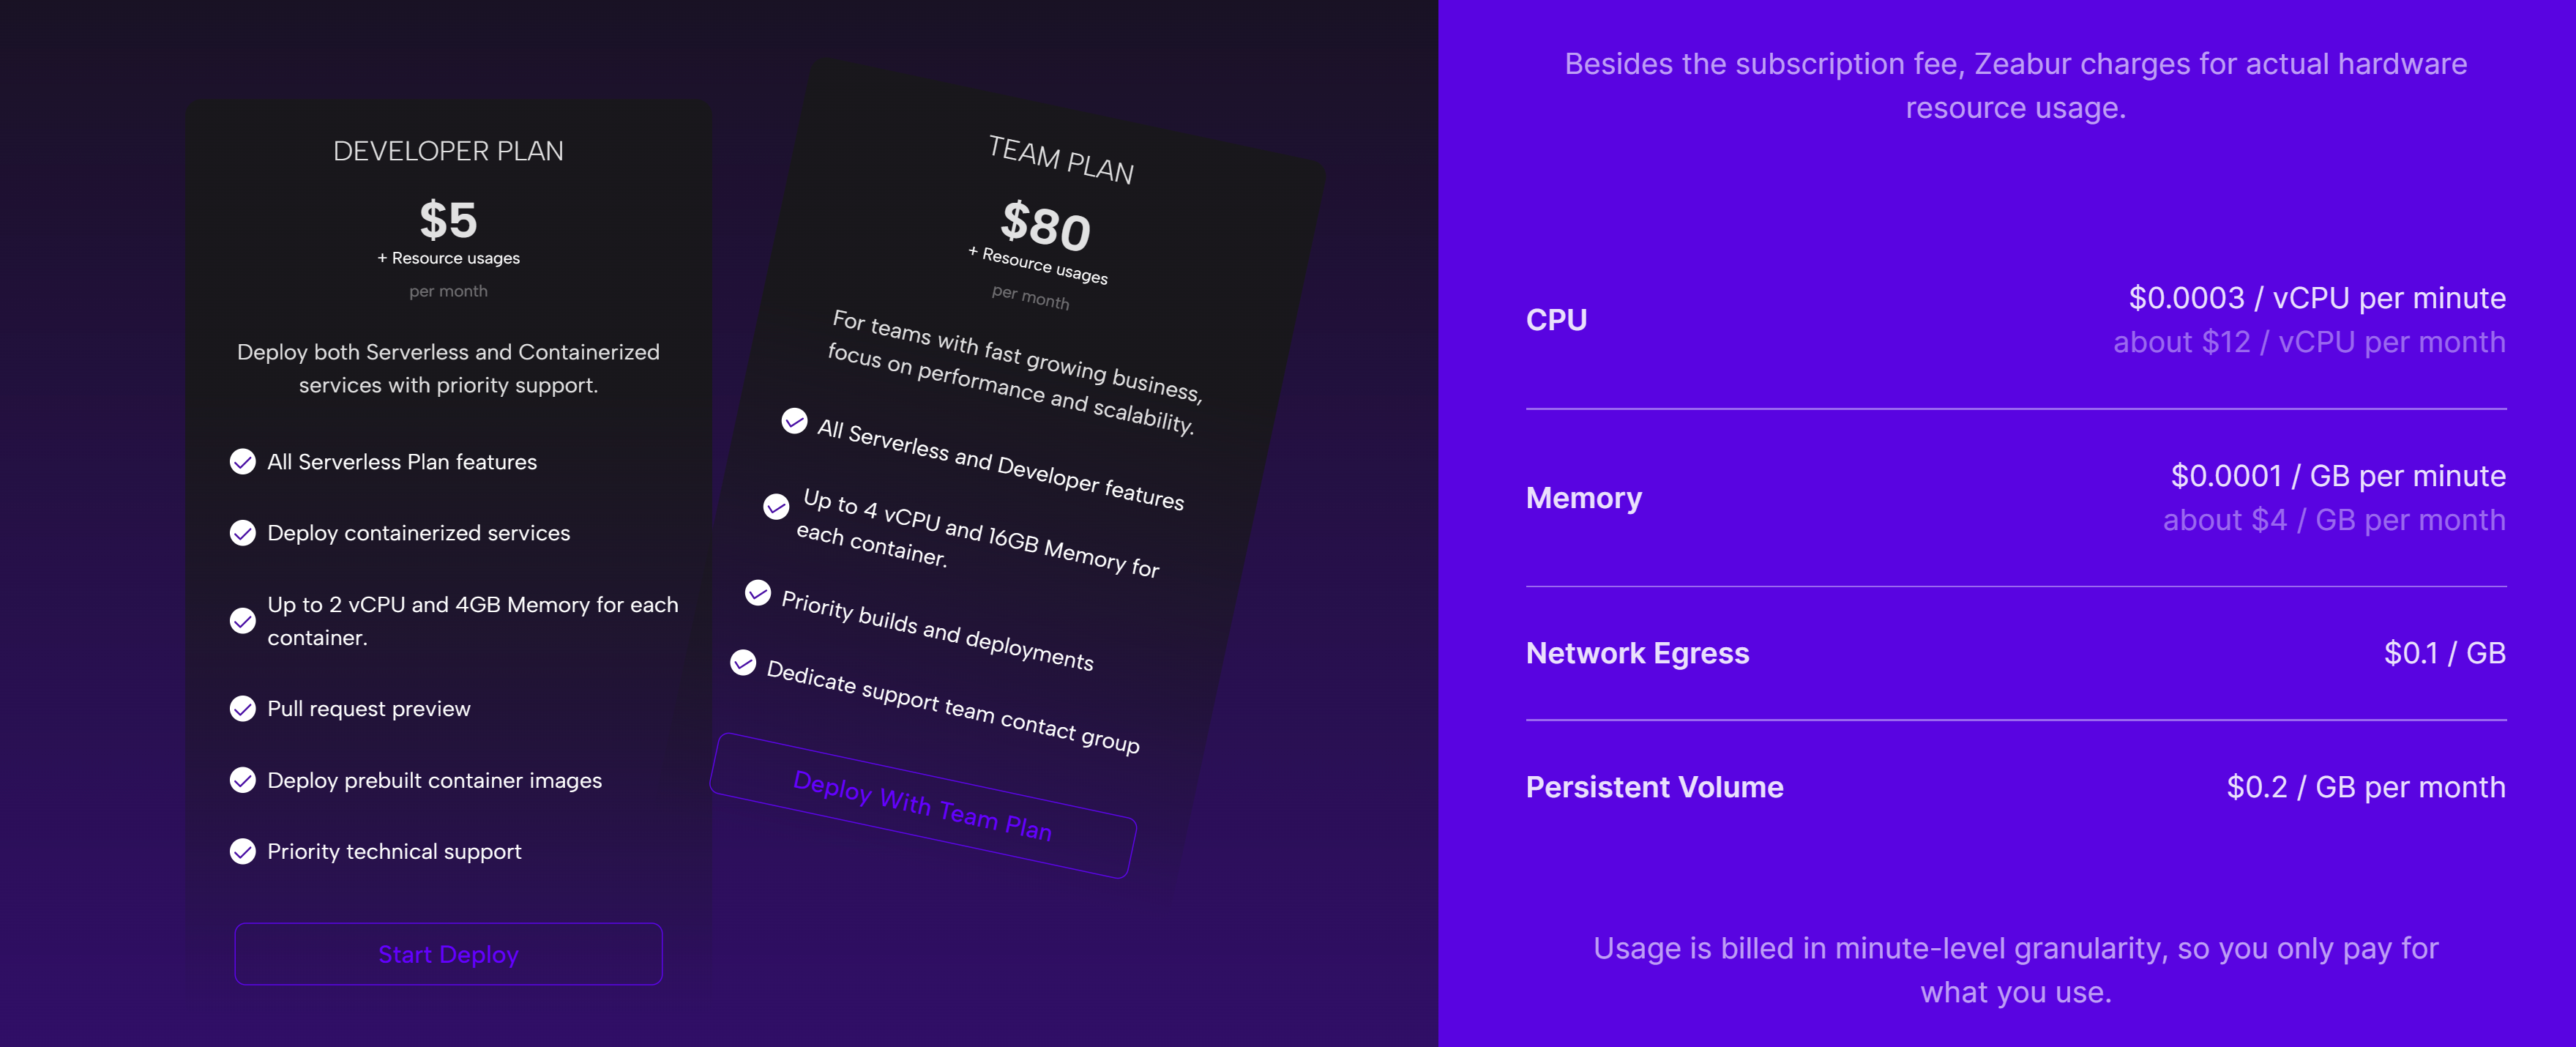Screen dimensions: 2576x1047
Task: Click the $80 team price
Action: point(1046,225)
